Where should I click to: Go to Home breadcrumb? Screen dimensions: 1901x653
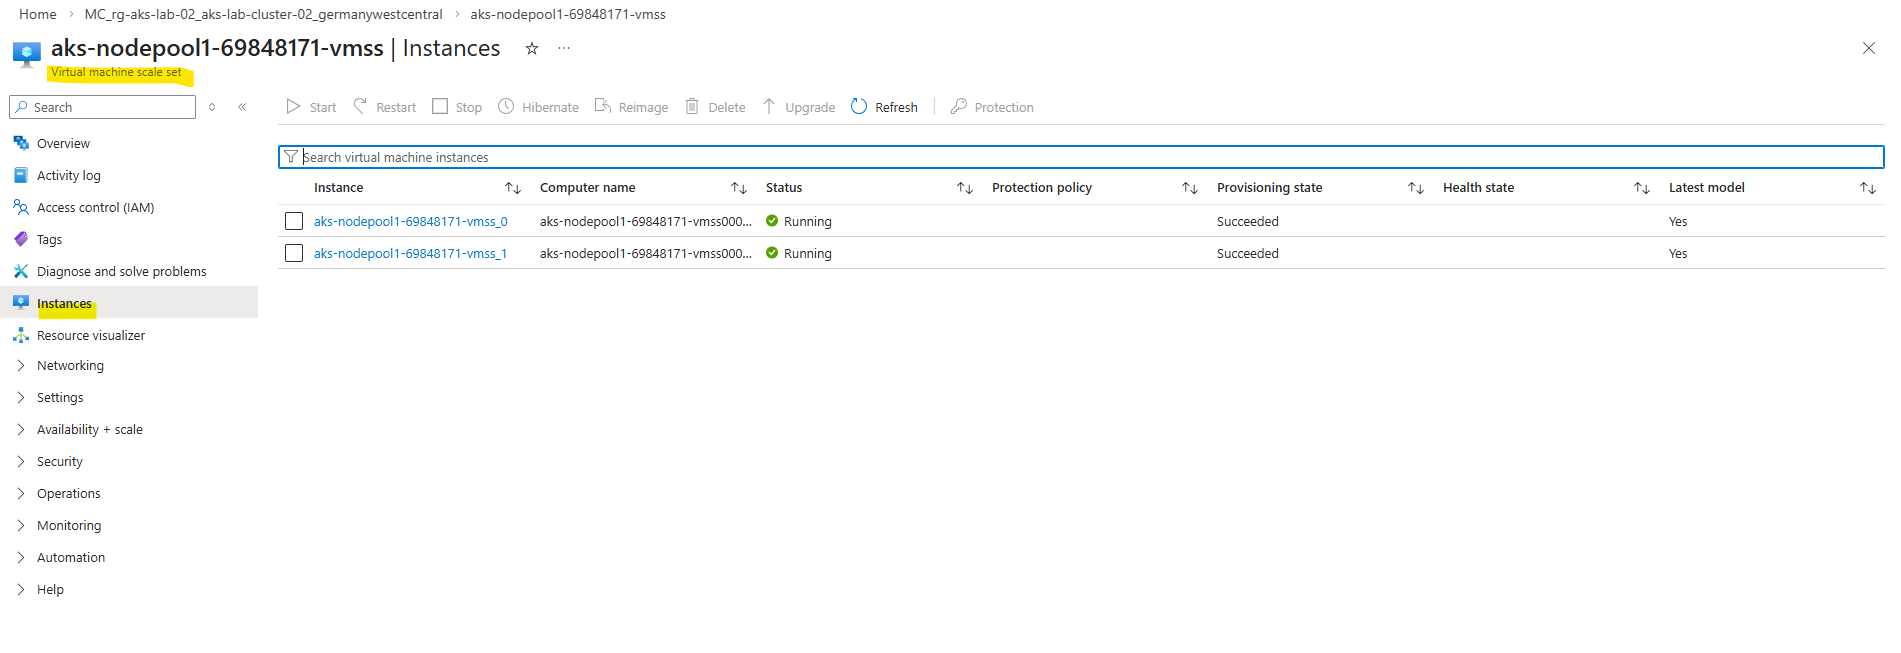pyautogui.click(x=38, y=14)
